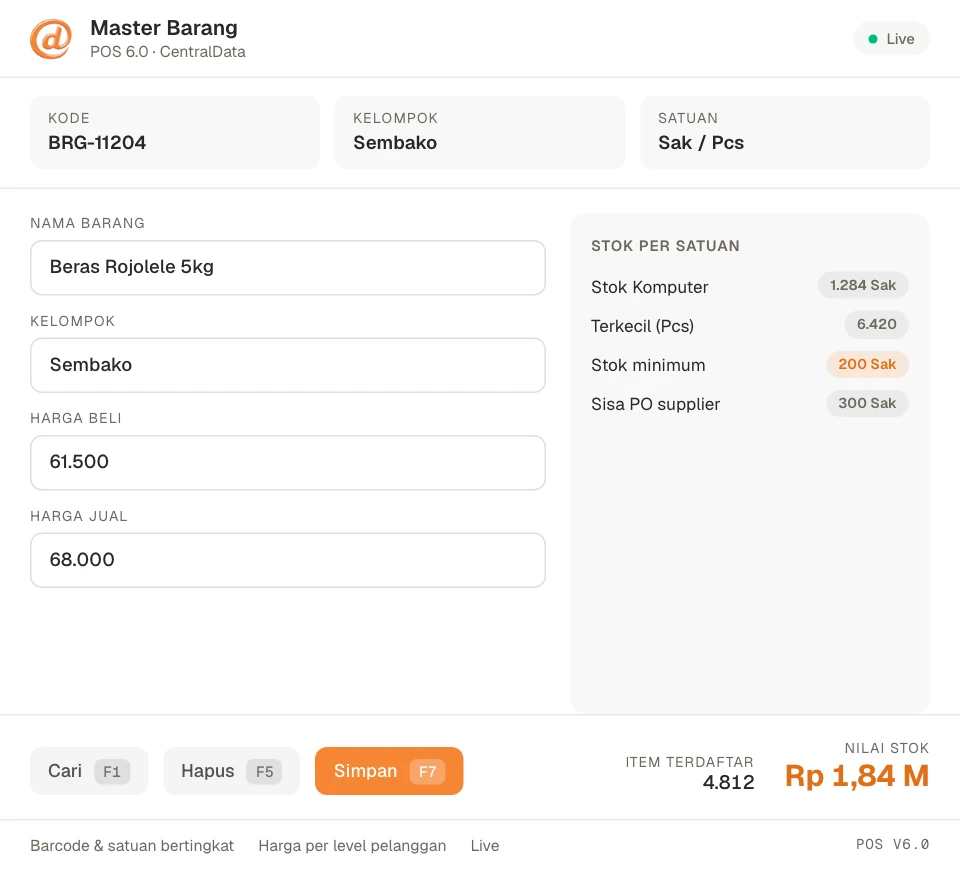
Task: Click the Stok Komputer label
Action: tap(650, 287)
